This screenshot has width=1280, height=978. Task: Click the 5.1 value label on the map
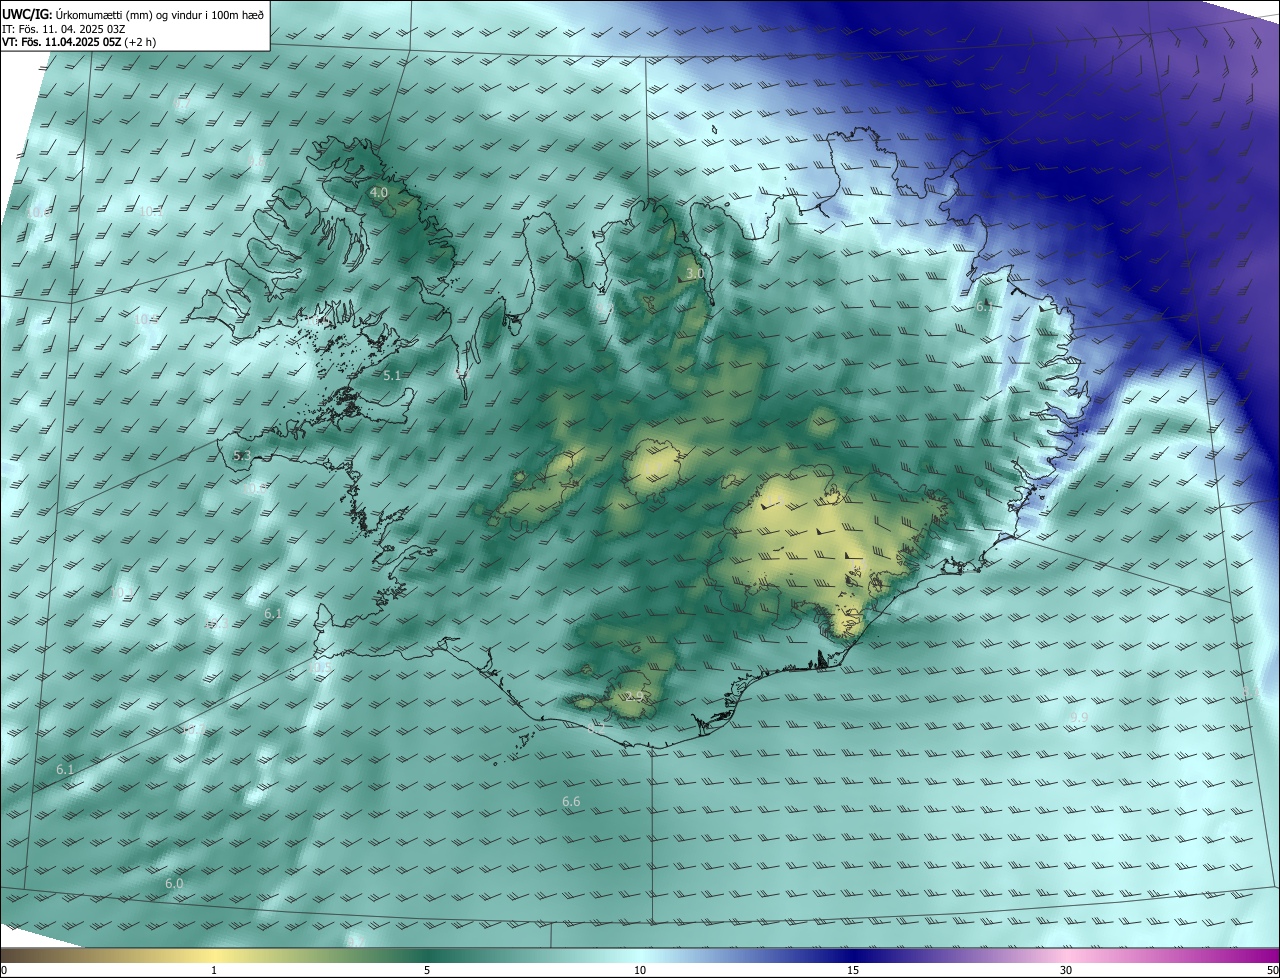(392, 376)
